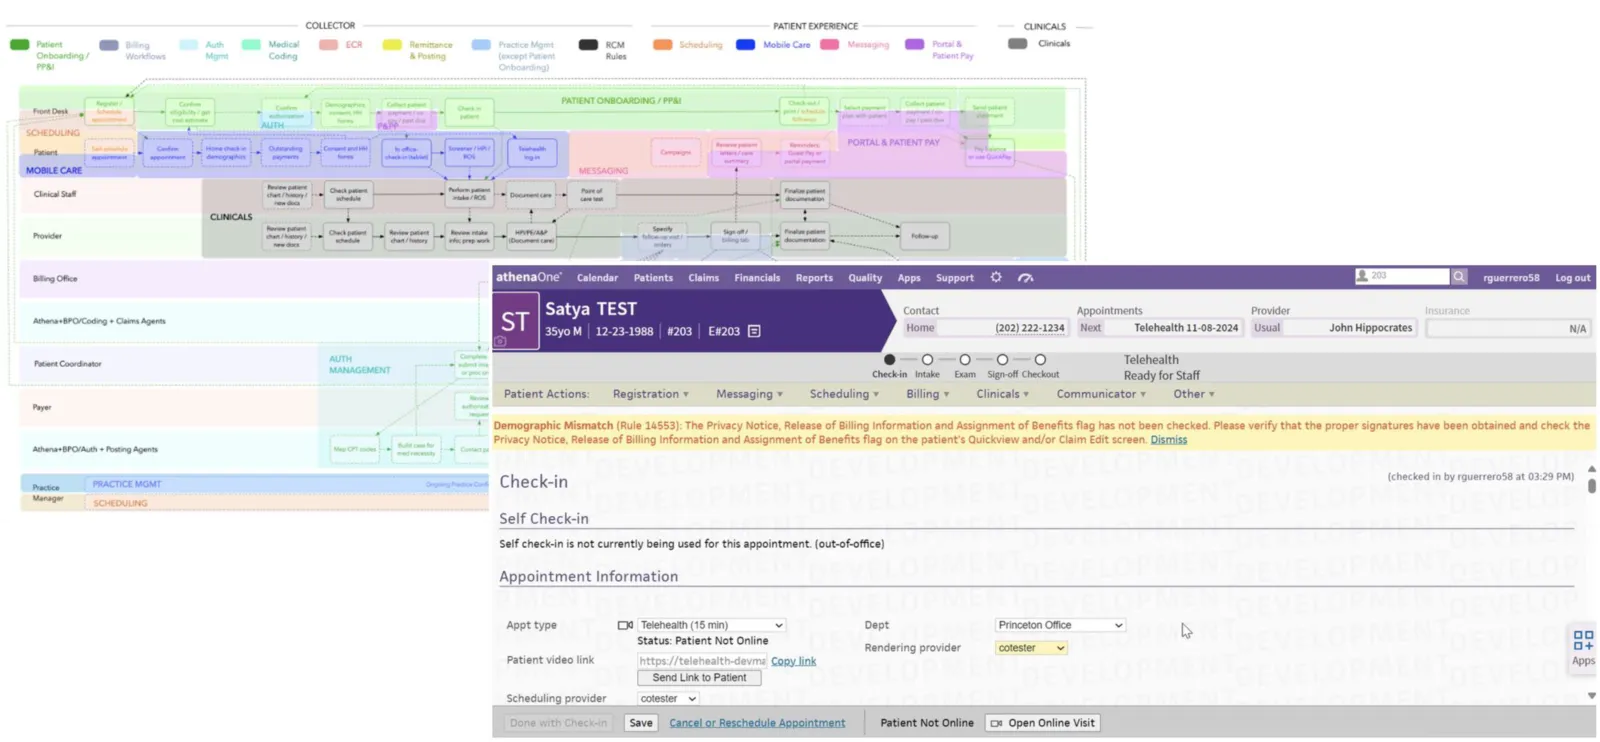
Task: Select the Intake workflow stage circle
Action: (927, 359)
